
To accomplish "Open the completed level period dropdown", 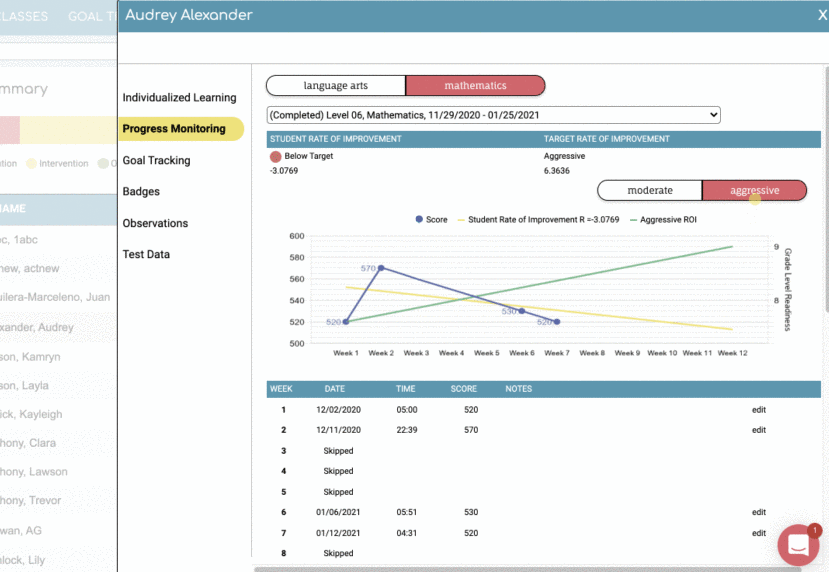I will (x=494, y=115).
